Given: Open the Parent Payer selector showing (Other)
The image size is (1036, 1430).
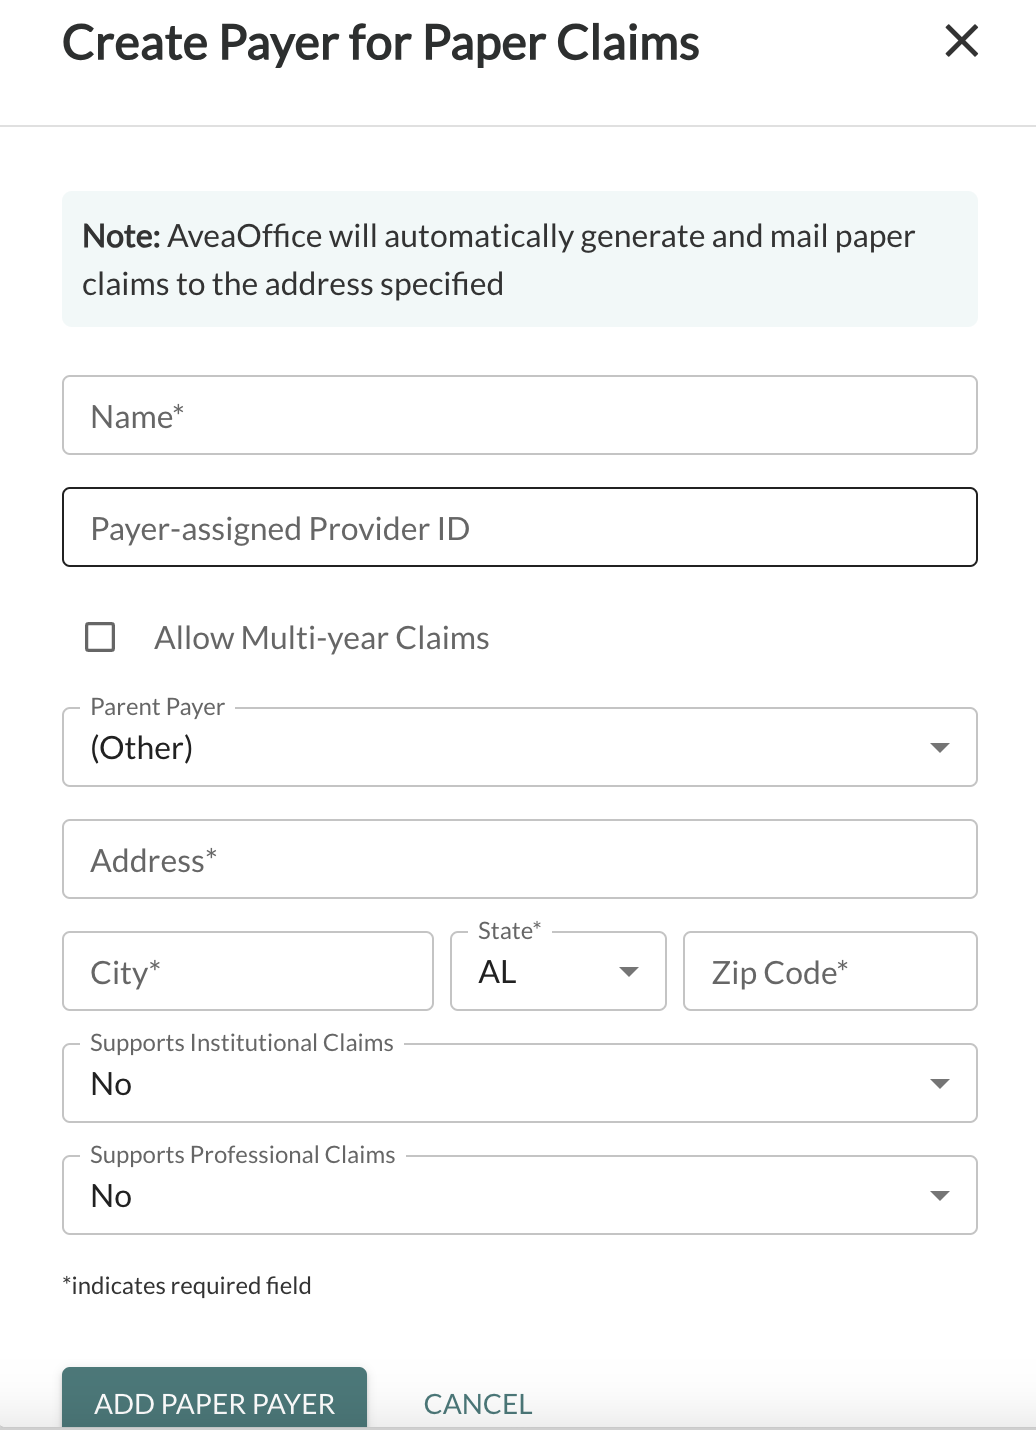Looking at the screenshot, I should click(520, 747).
